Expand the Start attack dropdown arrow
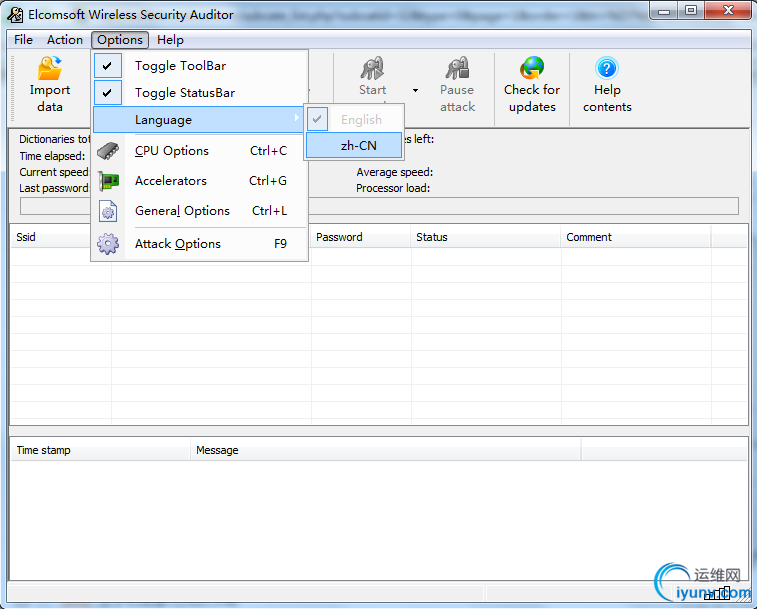Viewport: 757px width, 609px height. pos(415,90)
